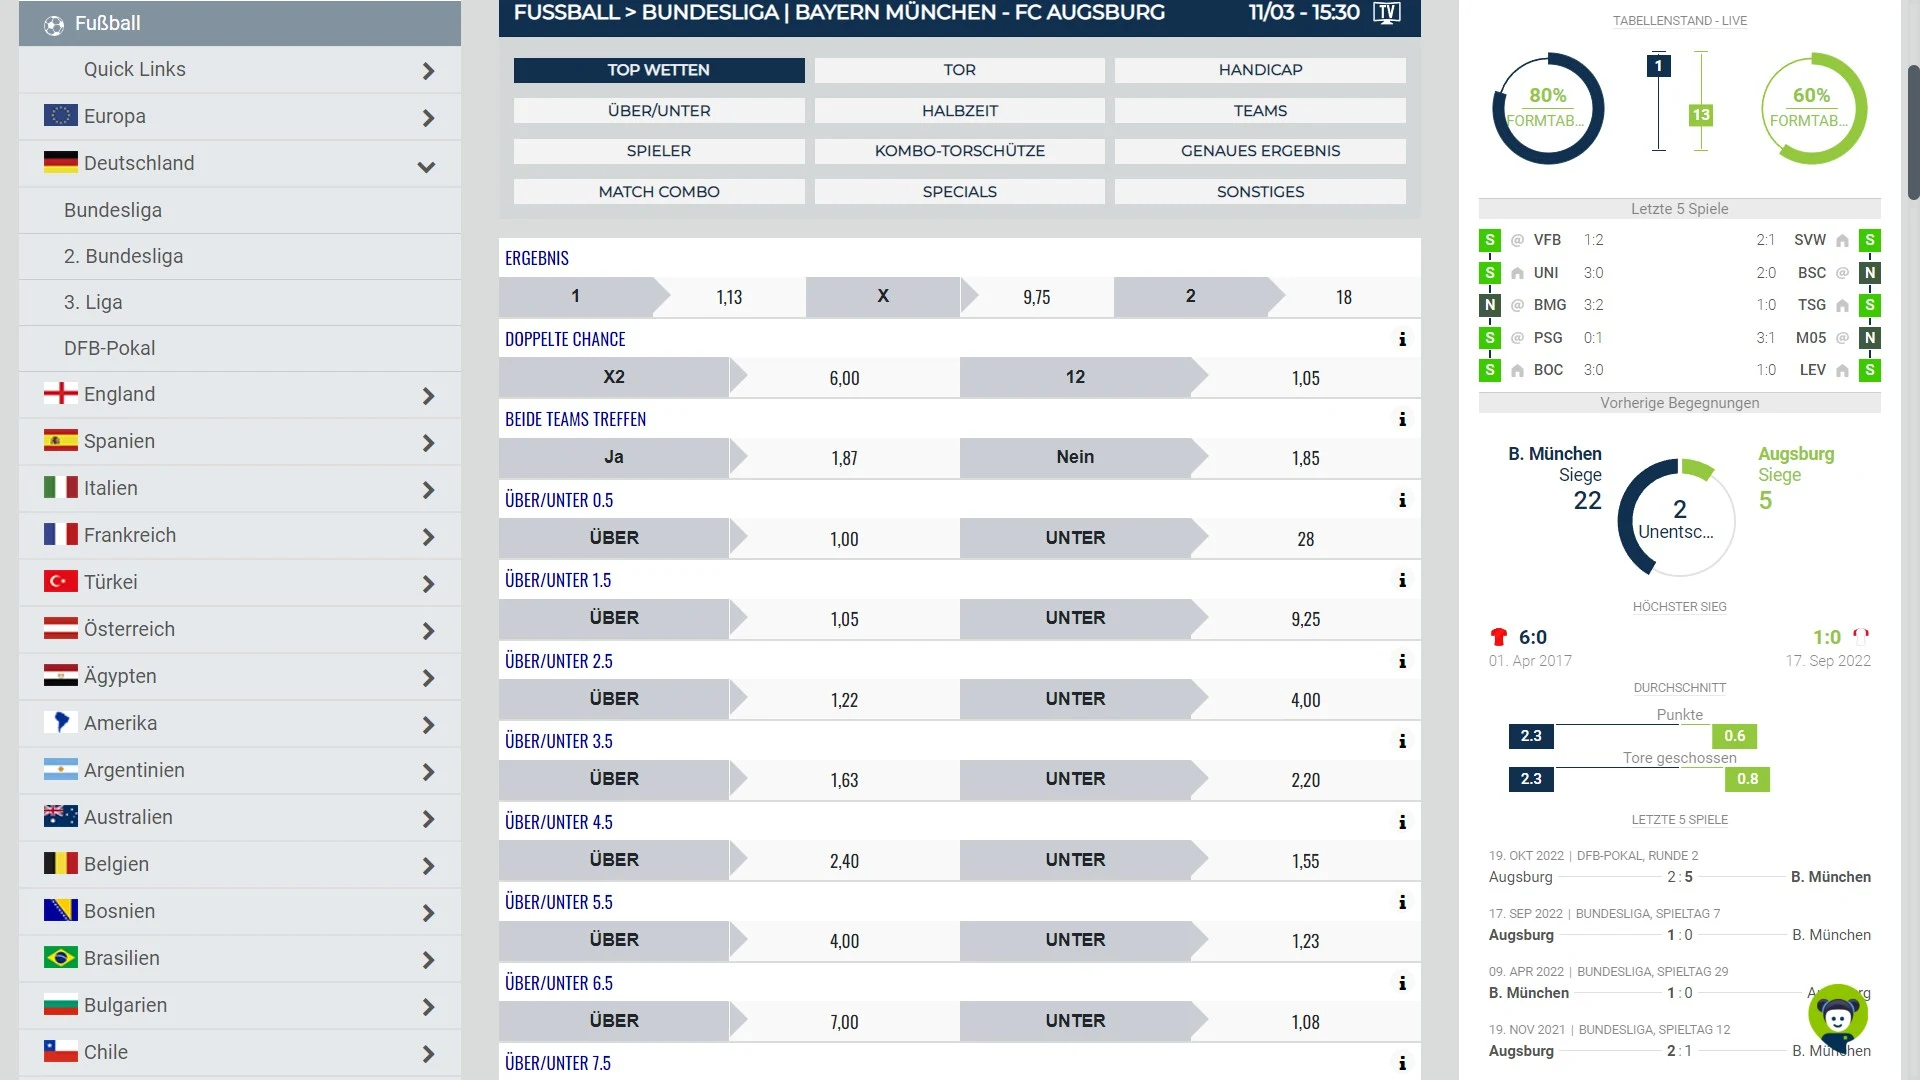1920x1080 pixels.
Task: Expand the Europa category chevron
Action: pos(428,118)
